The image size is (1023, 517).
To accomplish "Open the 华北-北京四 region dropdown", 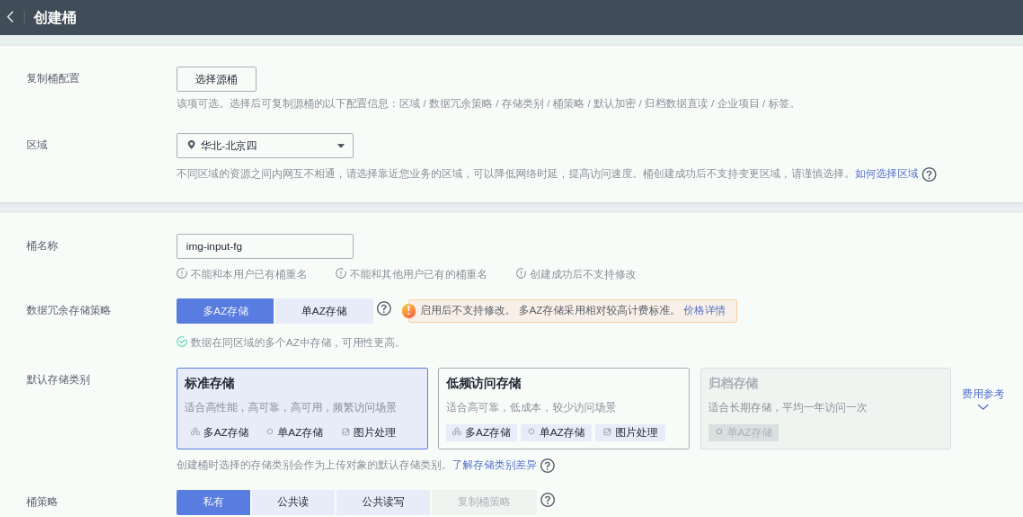I will 264,146.
